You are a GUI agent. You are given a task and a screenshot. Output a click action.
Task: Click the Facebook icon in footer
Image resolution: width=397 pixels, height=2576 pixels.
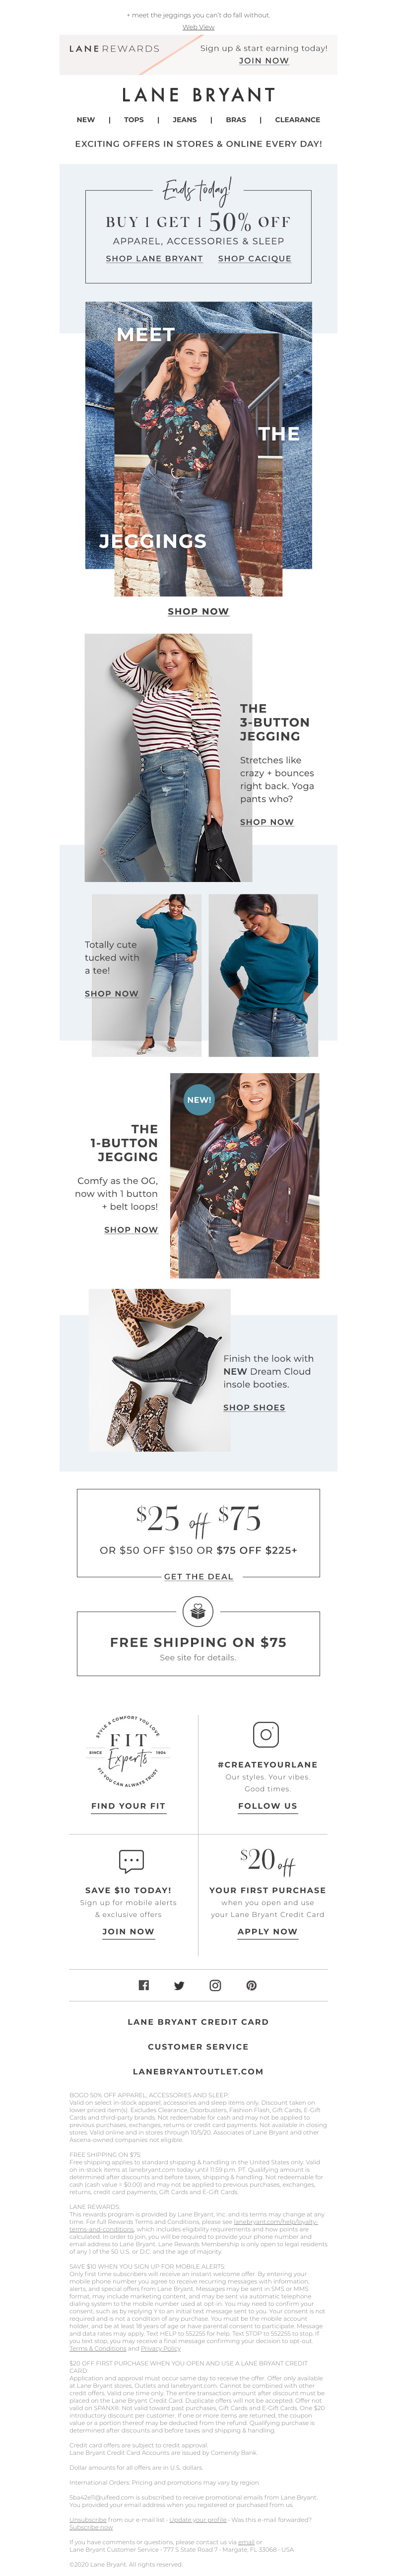[143, 1985]
